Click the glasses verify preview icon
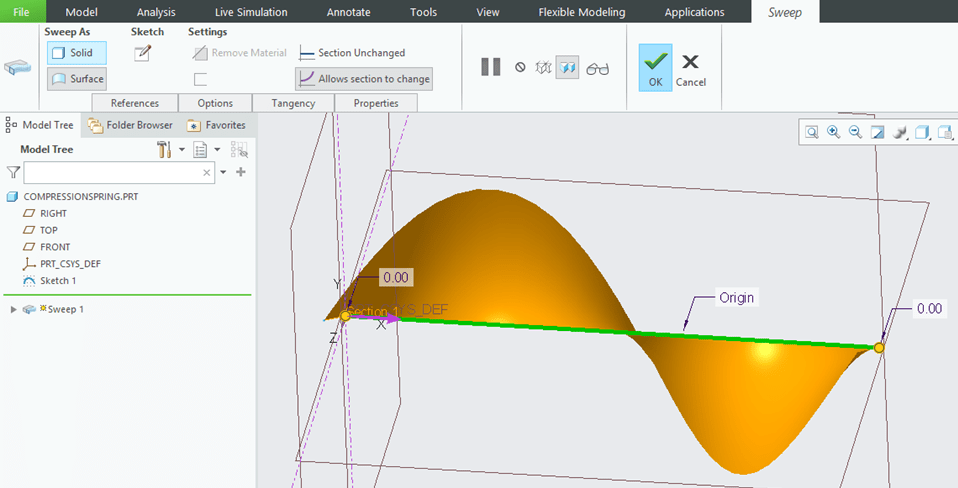This screenshot has width=958, height=488. click(598, 68)
